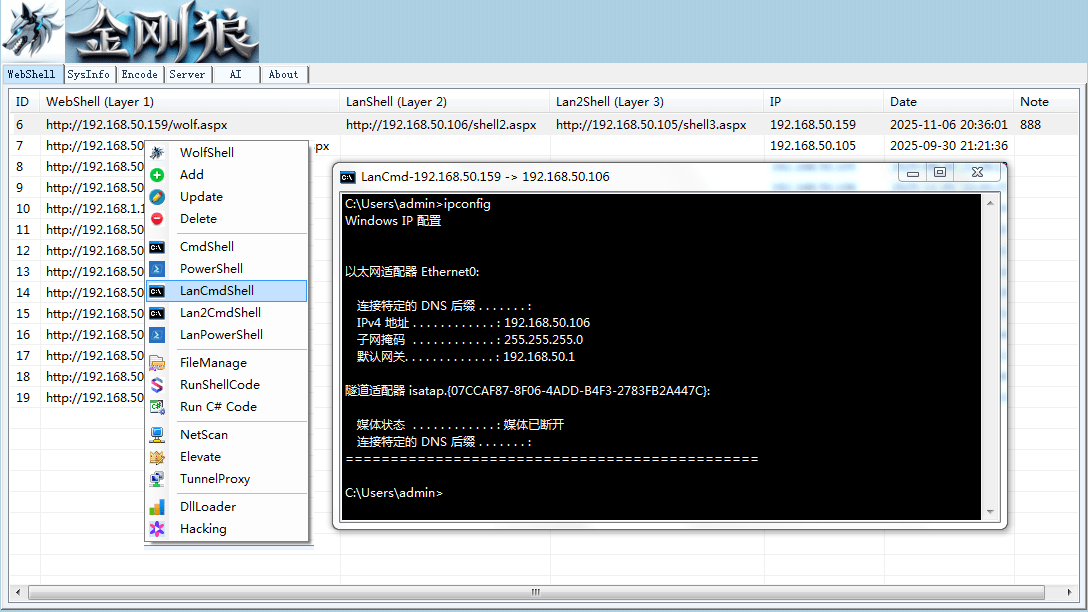This screenshot has width=1088, height=612.
Task: Click the Hacking flower icon
Action: (x=157, y=529)
